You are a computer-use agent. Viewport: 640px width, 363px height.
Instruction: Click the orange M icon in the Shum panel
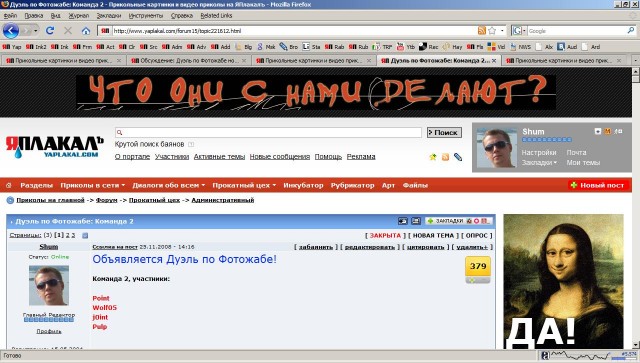tap(608, 131)
